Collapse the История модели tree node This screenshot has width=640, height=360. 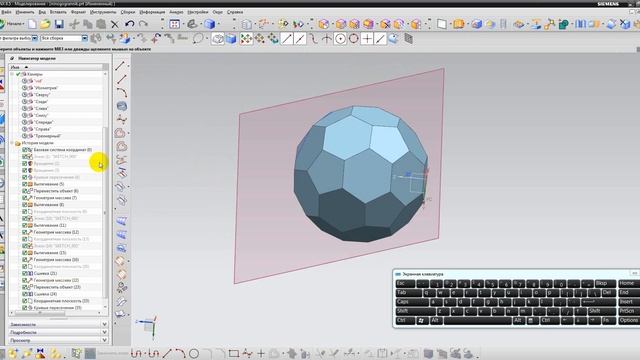(12, 143)
